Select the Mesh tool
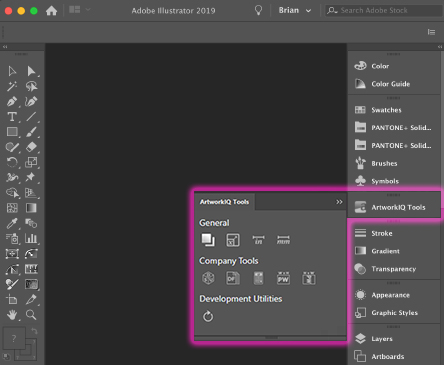This screenshot has height=365, width=444. pos(12,208)
